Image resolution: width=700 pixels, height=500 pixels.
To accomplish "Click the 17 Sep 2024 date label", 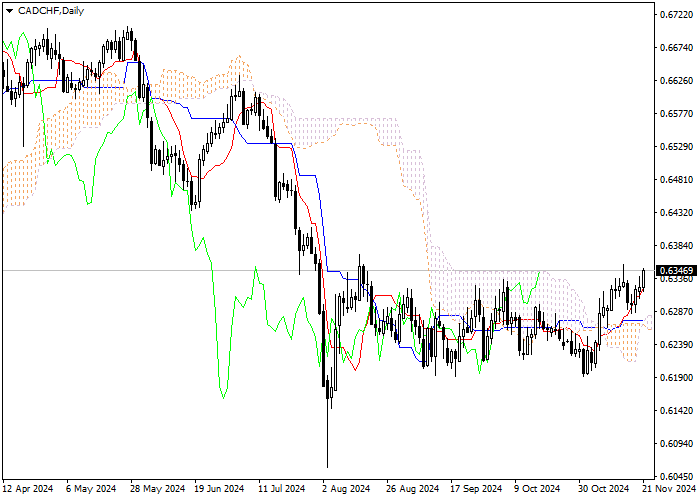I will pos(476,489).
